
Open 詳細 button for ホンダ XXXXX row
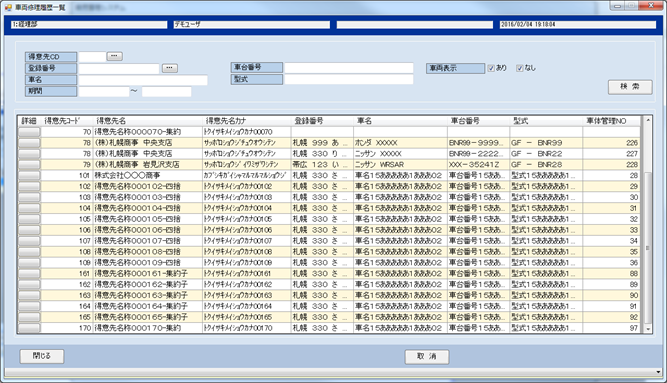click(29, 143)
